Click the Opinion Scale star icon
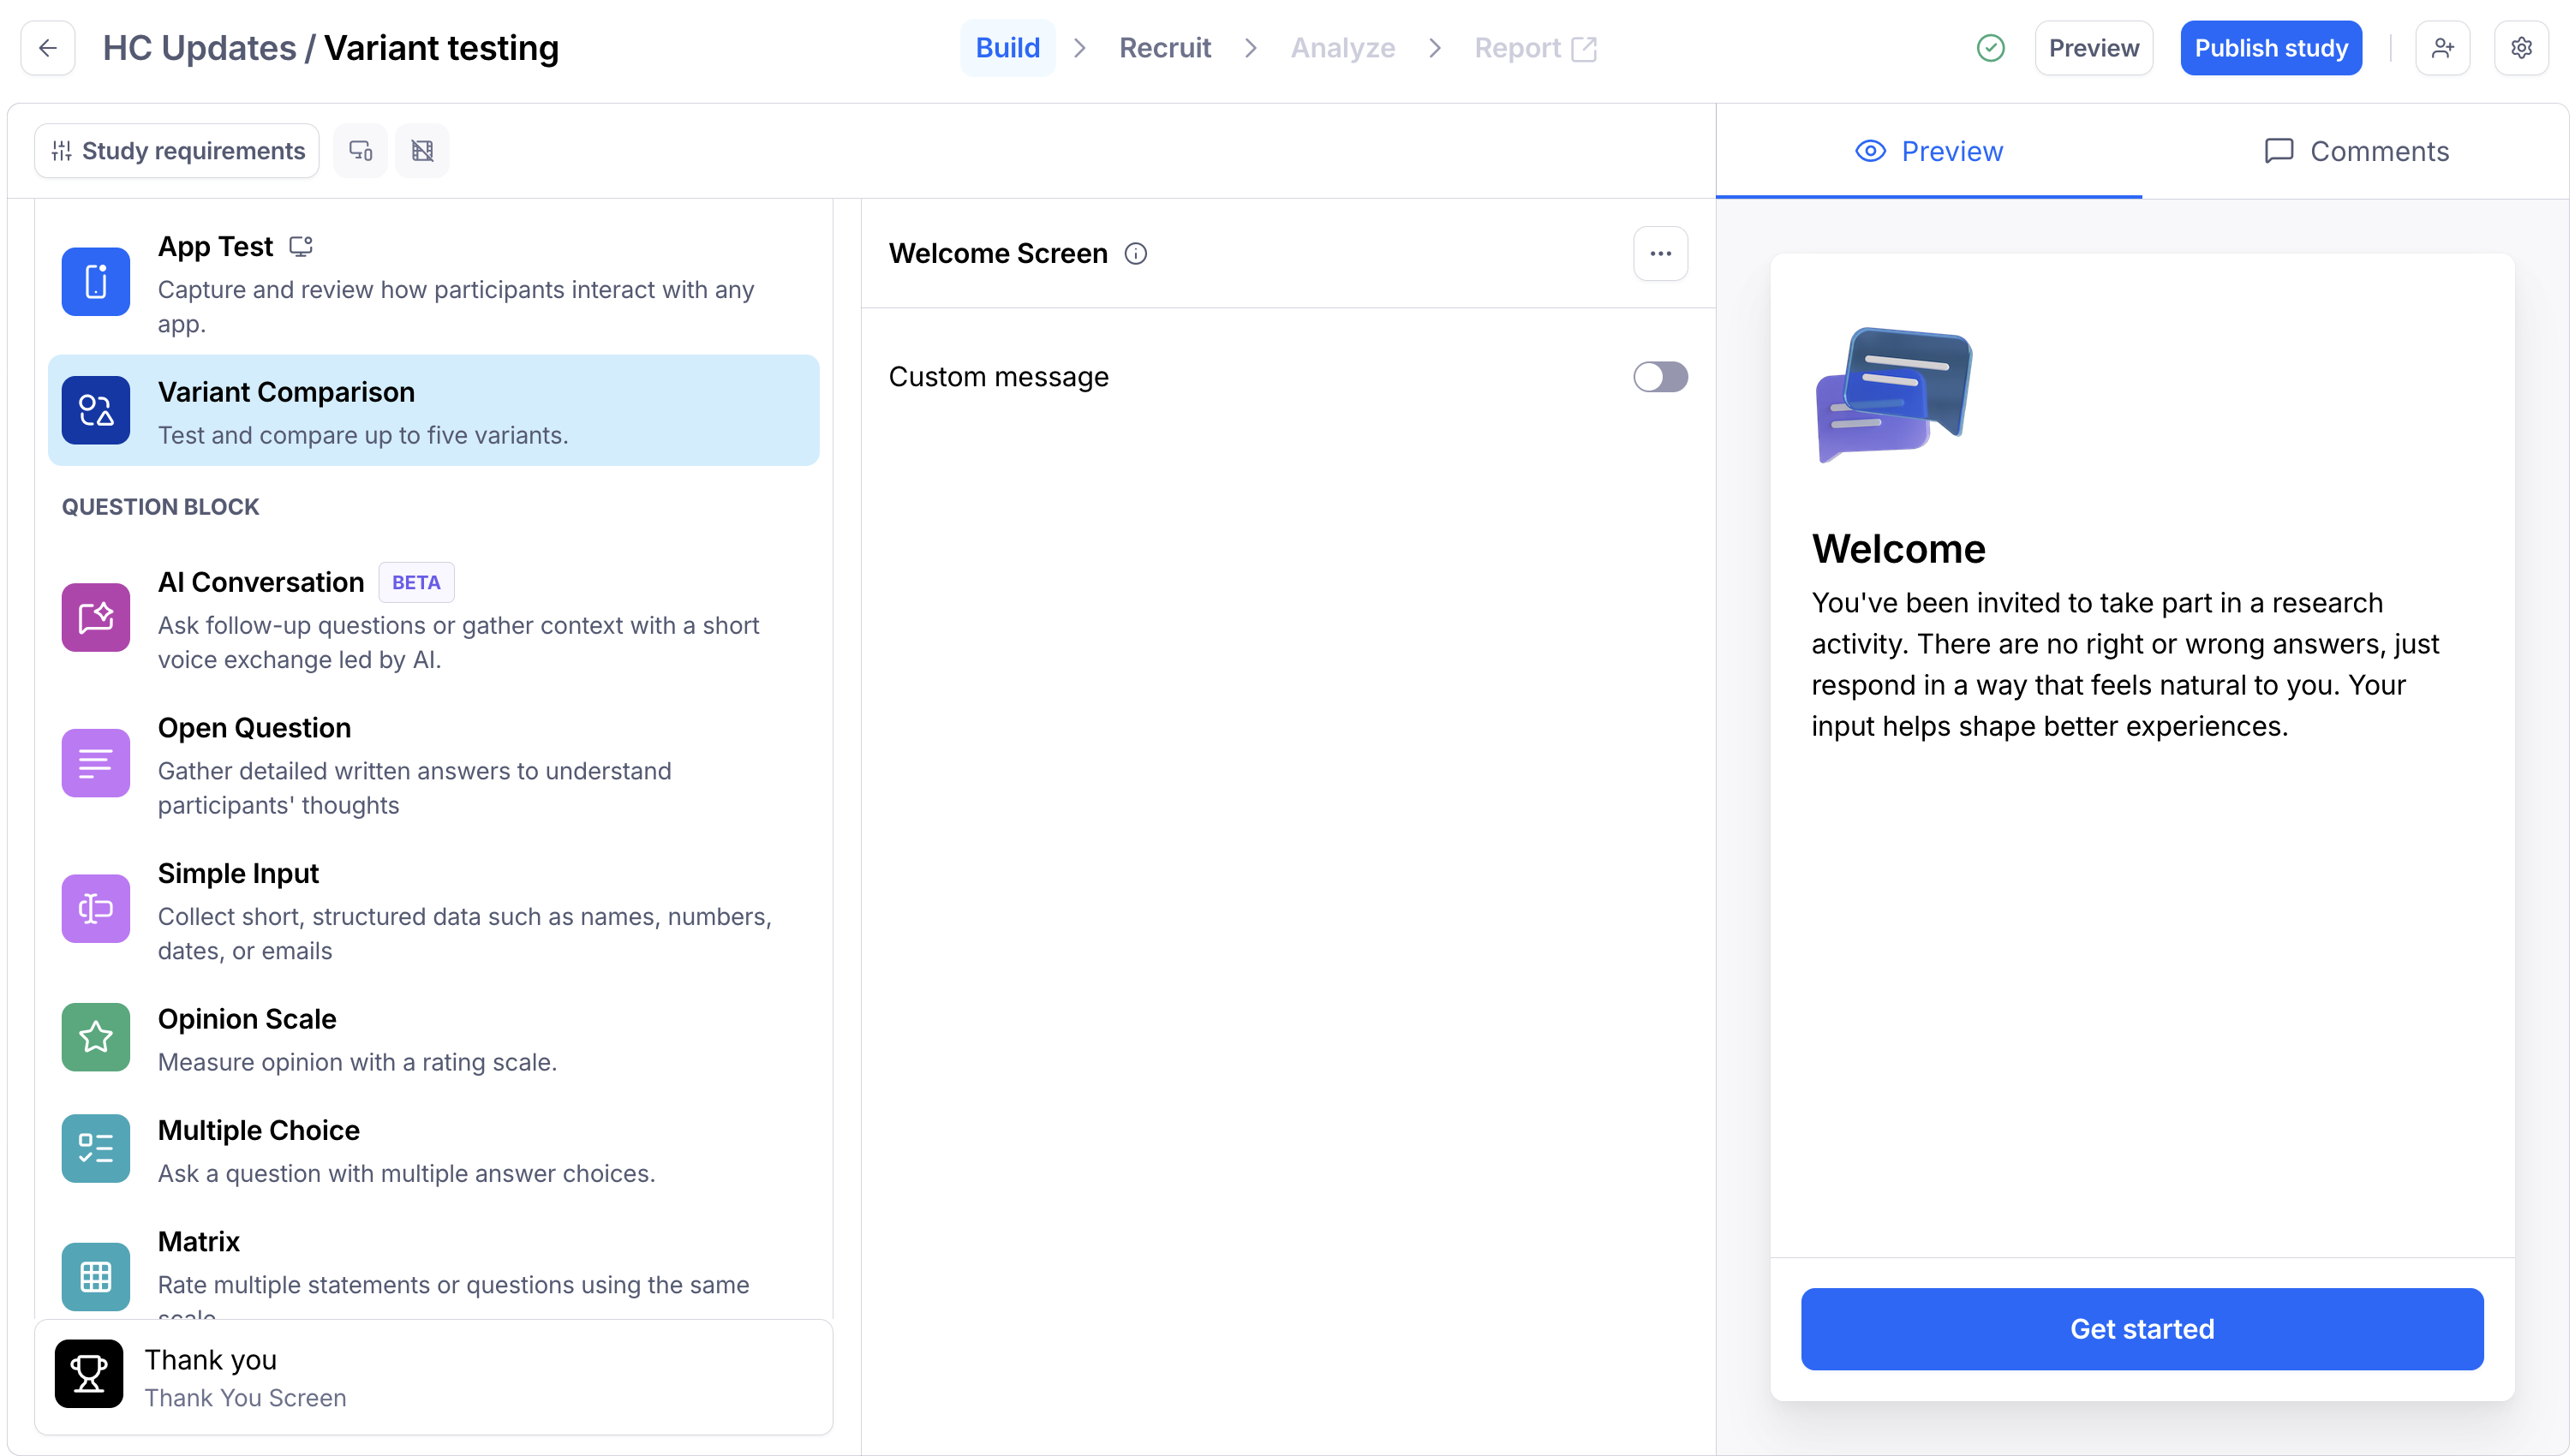The image size is (2575, 1456). tap(96, 1037)
